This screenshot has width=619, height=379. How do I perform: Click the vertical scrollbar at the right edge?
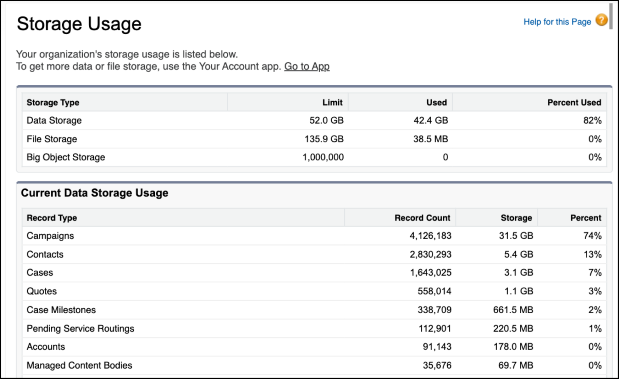coord(611,15)
